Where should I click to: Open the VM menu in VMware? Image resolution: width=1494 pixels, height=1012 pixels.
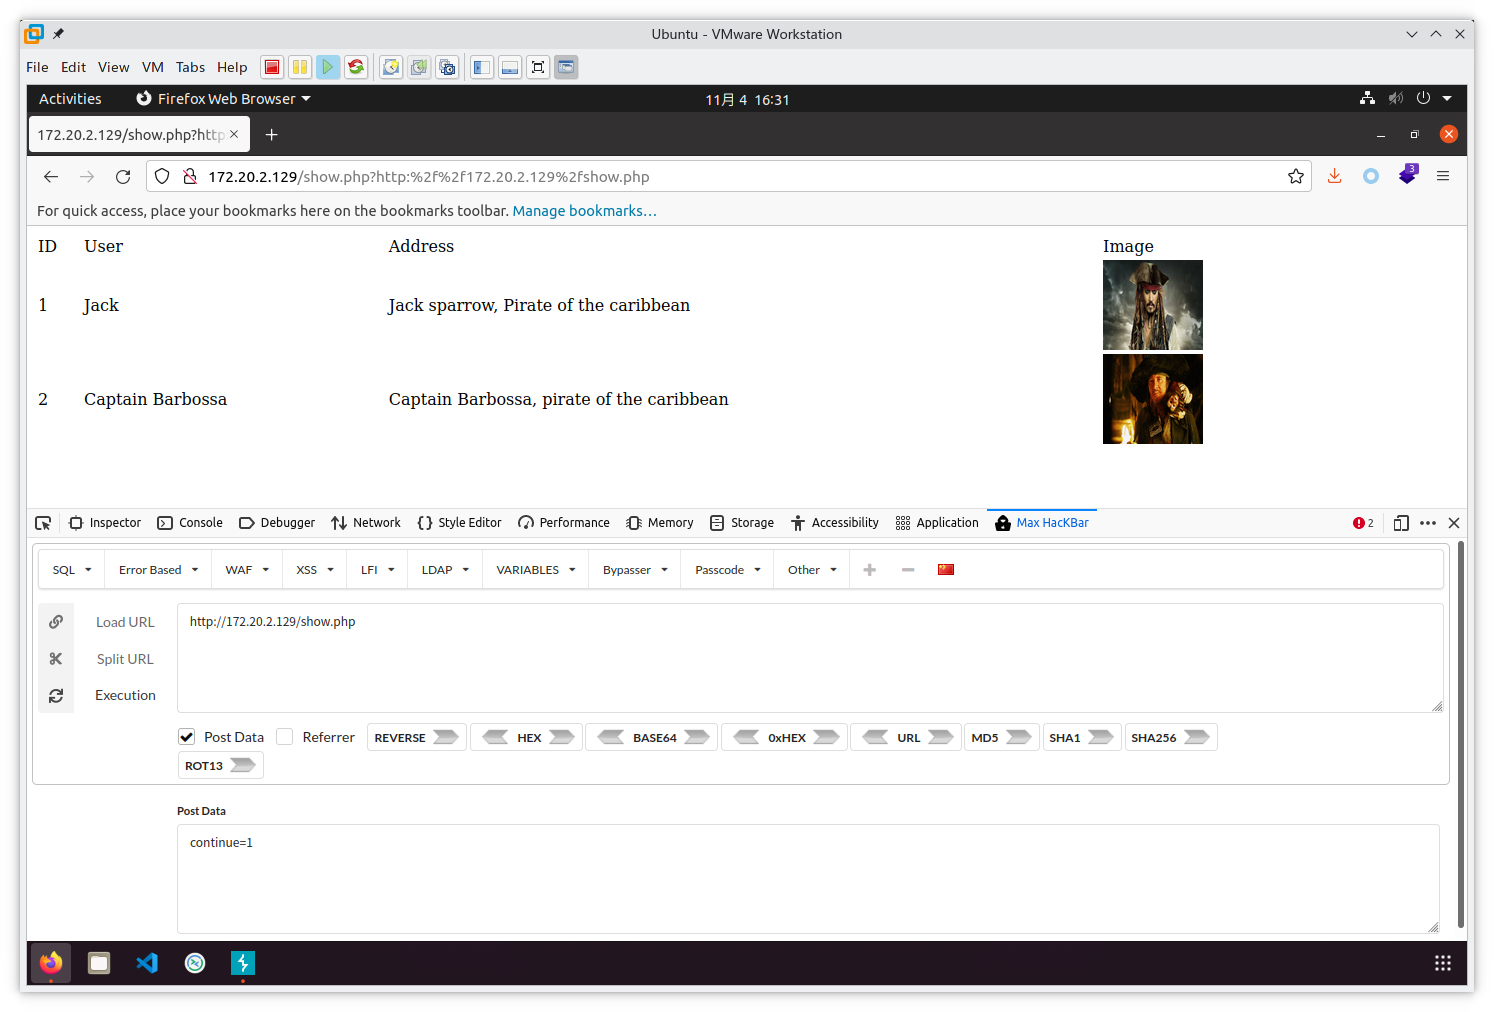(153, 67)
